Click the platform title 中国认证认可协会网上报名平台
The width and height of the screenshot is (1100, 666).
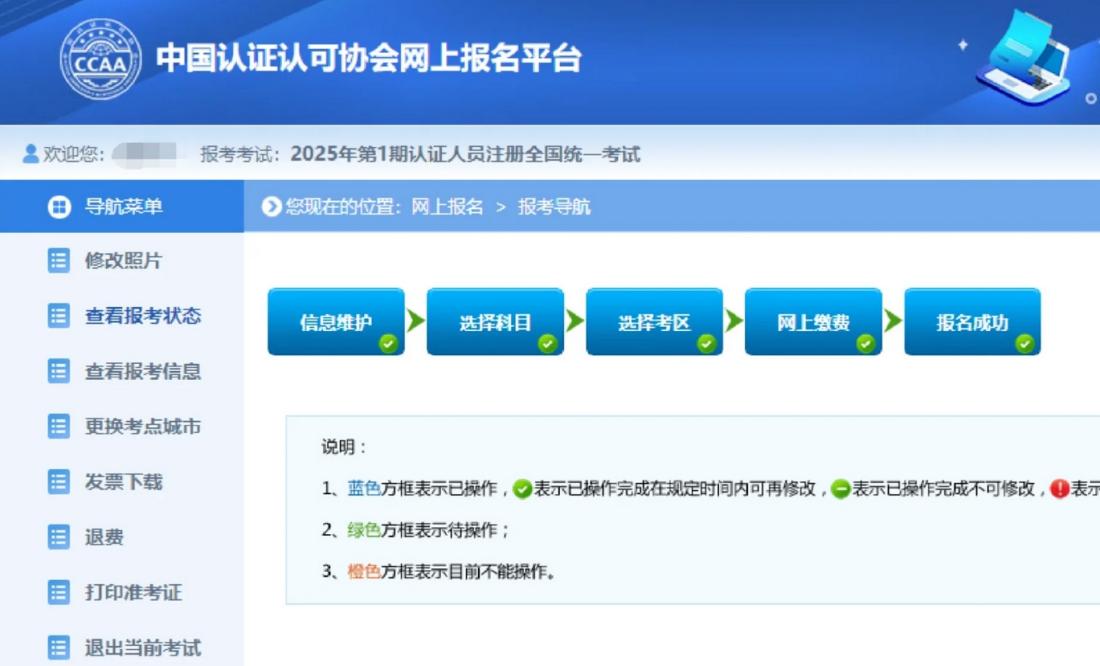click(369, 58)
